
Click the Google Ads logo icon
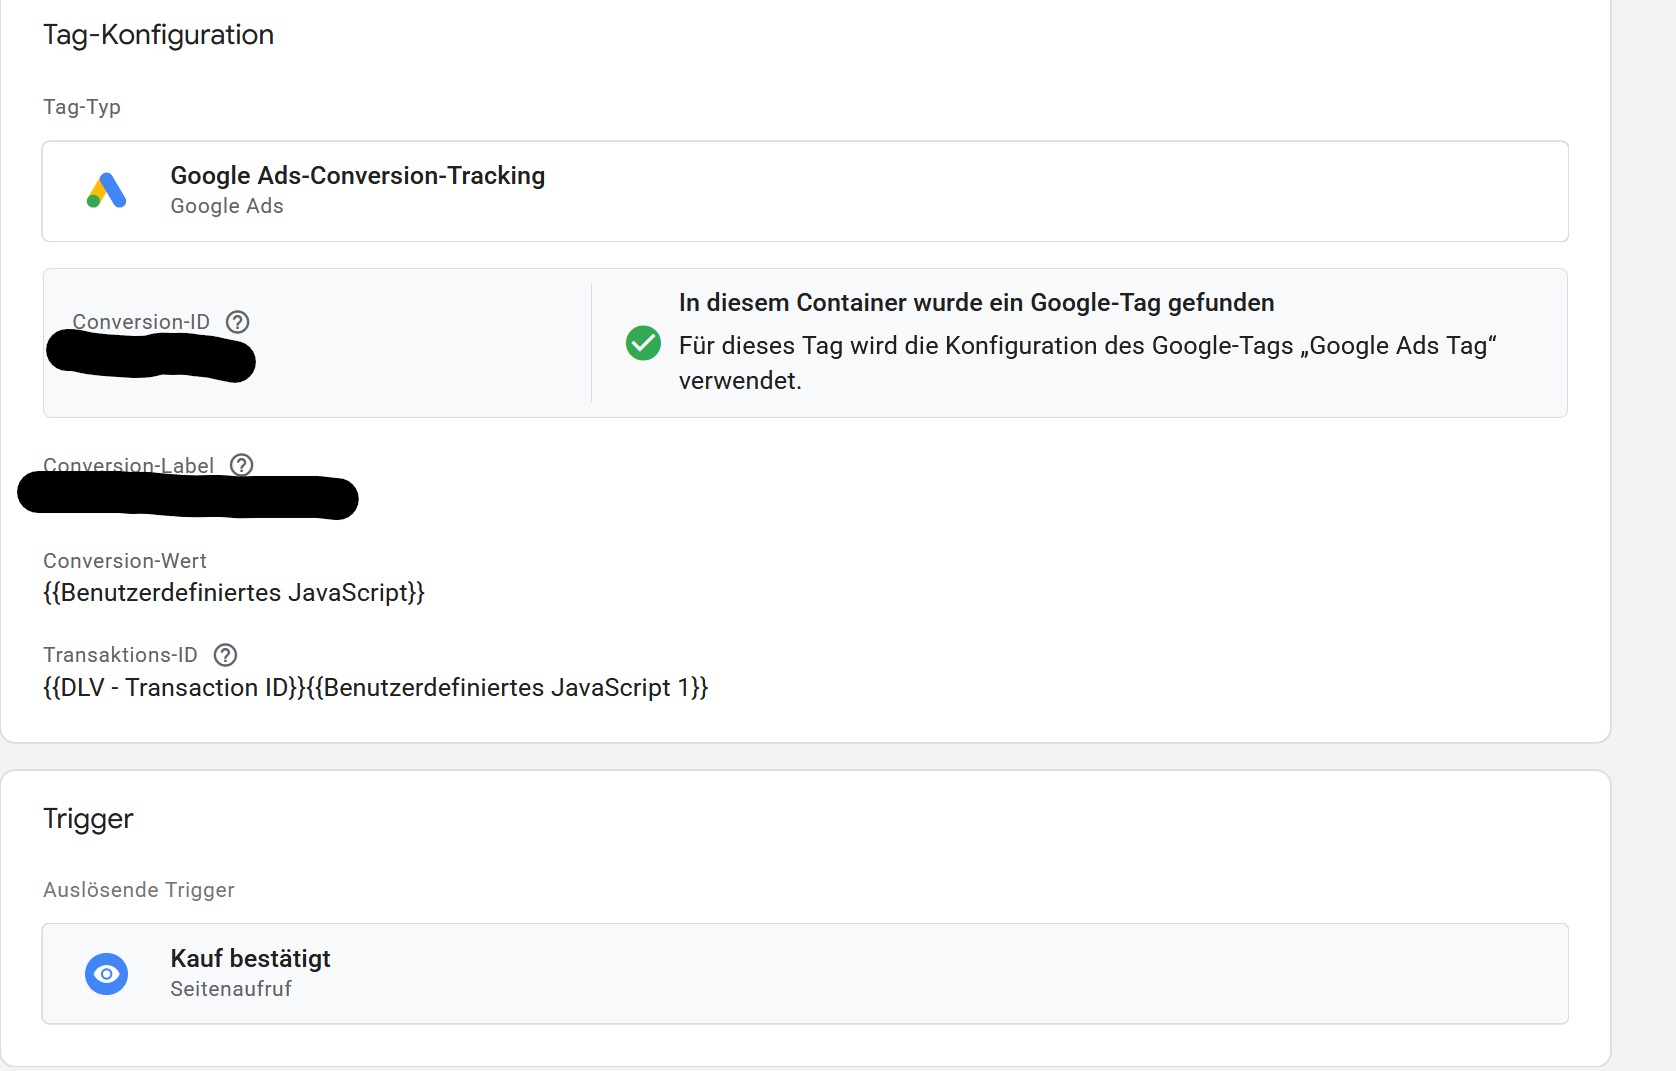106,190
